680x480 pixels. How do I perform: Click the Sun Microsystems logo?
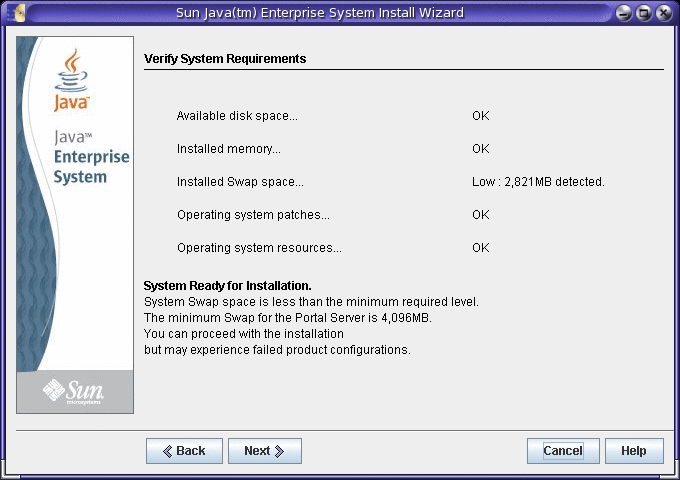click(x=74, y=391)
